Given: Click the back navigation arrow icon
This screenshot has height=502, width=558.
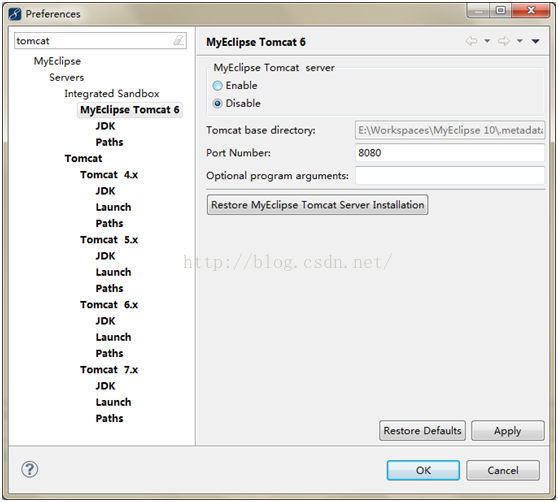Looking at the screenshot, I should [x=472, y=41].
